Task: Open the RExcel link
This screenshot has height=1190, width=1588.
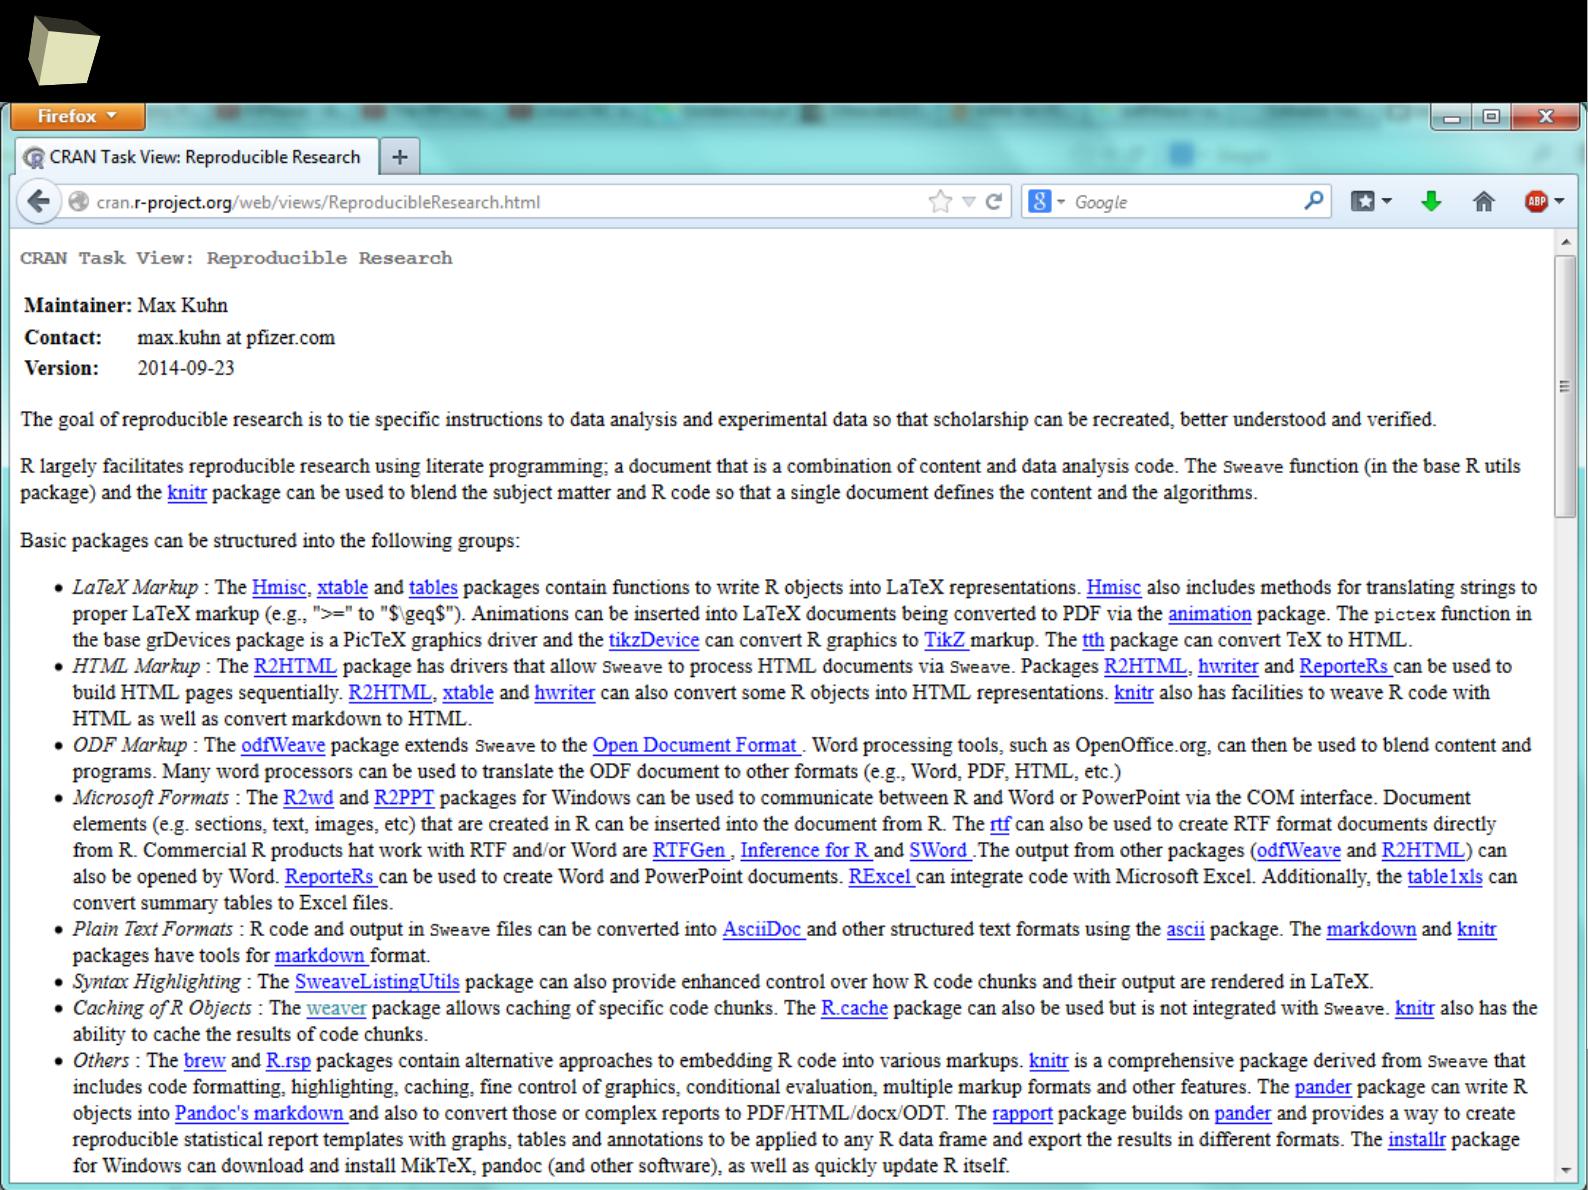Action: pyautogui.click(x=881, y=877)
